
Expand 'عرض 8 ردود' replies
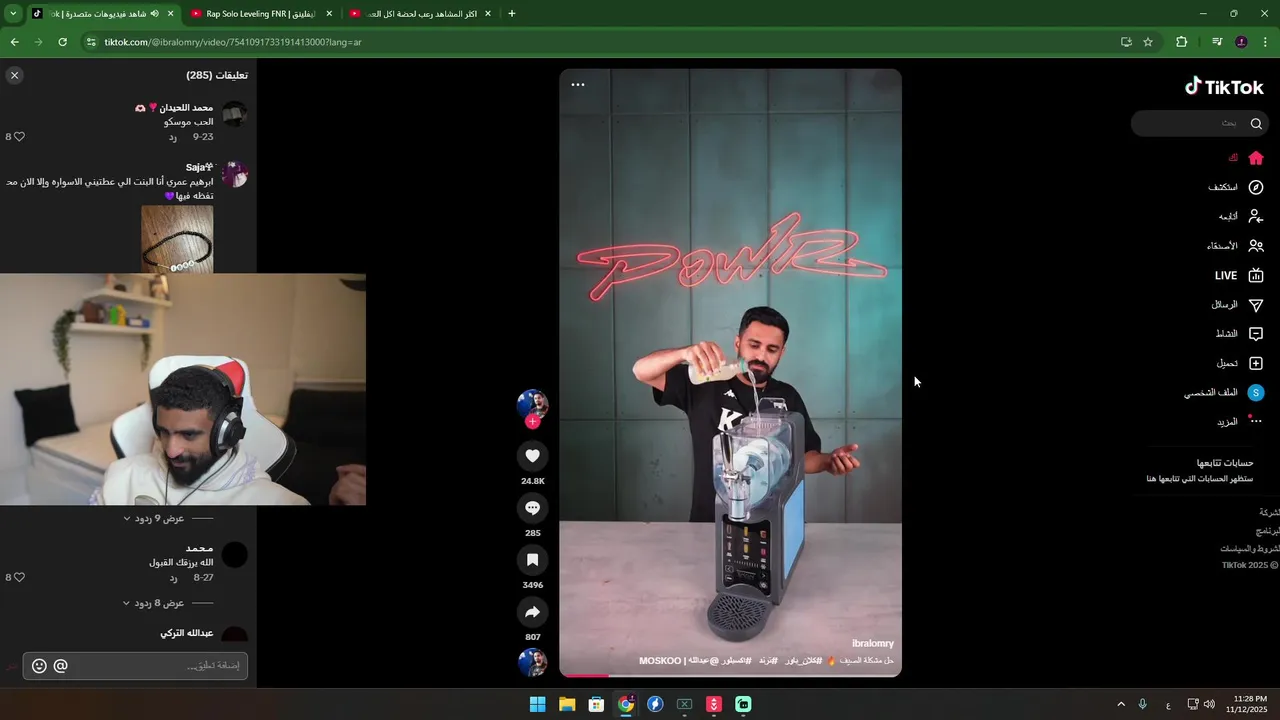158,604
